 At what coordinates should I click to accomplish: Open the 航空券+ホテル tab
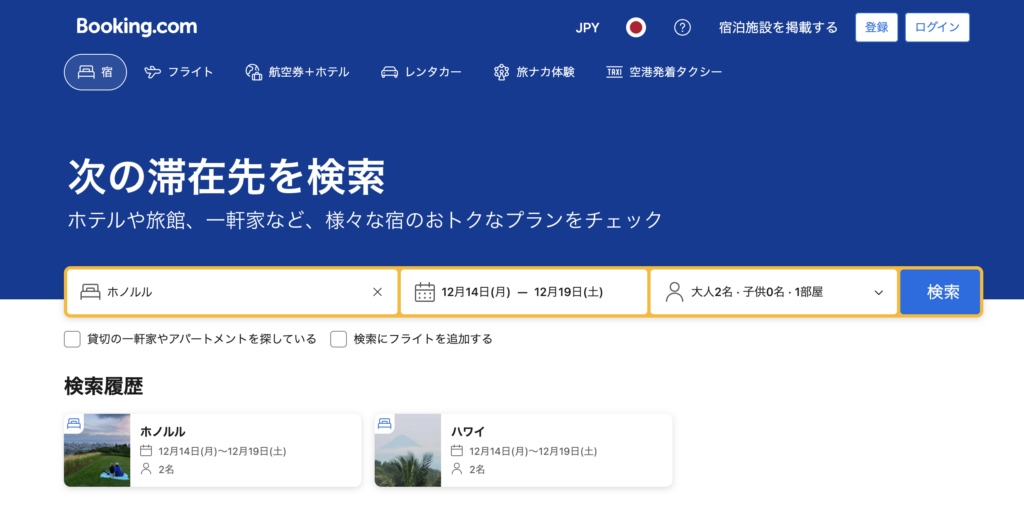click(297, 72)
